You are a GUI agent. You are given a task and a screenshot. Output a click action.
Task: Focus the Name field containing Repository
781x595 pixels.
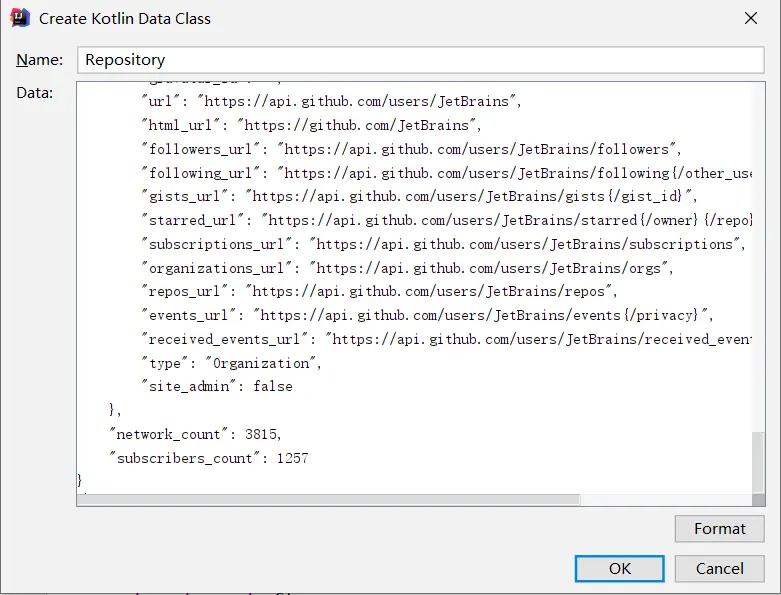coord(421,60)
